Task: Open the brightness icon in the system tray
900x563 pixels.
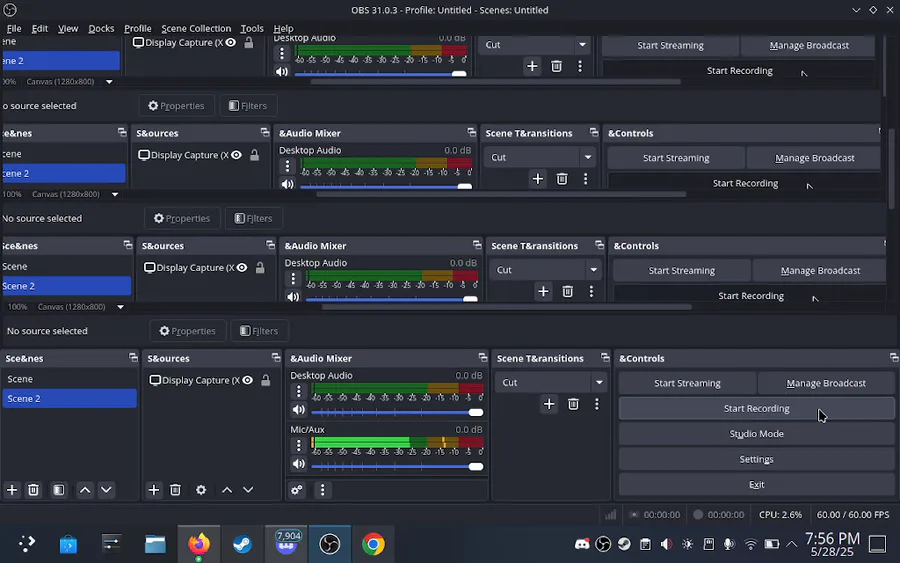Action: 688,543
